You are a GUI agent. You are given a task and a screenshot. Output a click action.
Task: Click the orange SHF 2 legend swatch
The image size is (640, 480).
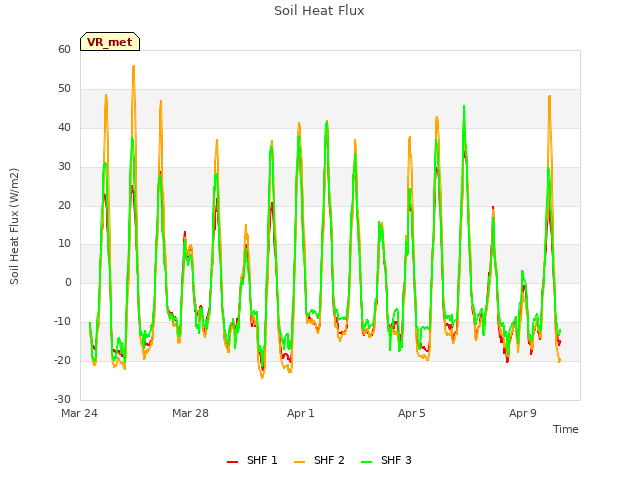click(300, 462)
